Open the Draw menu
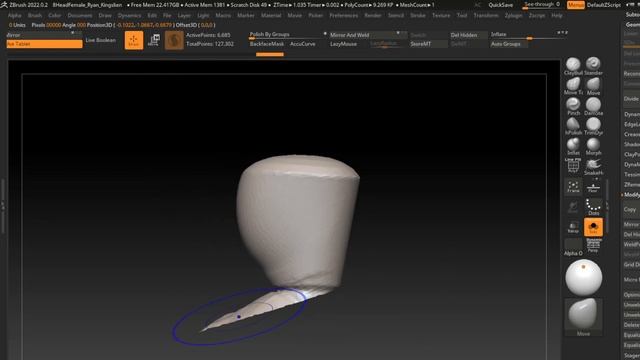The height and width of the screenshot is (360, 640). point(105,16)
